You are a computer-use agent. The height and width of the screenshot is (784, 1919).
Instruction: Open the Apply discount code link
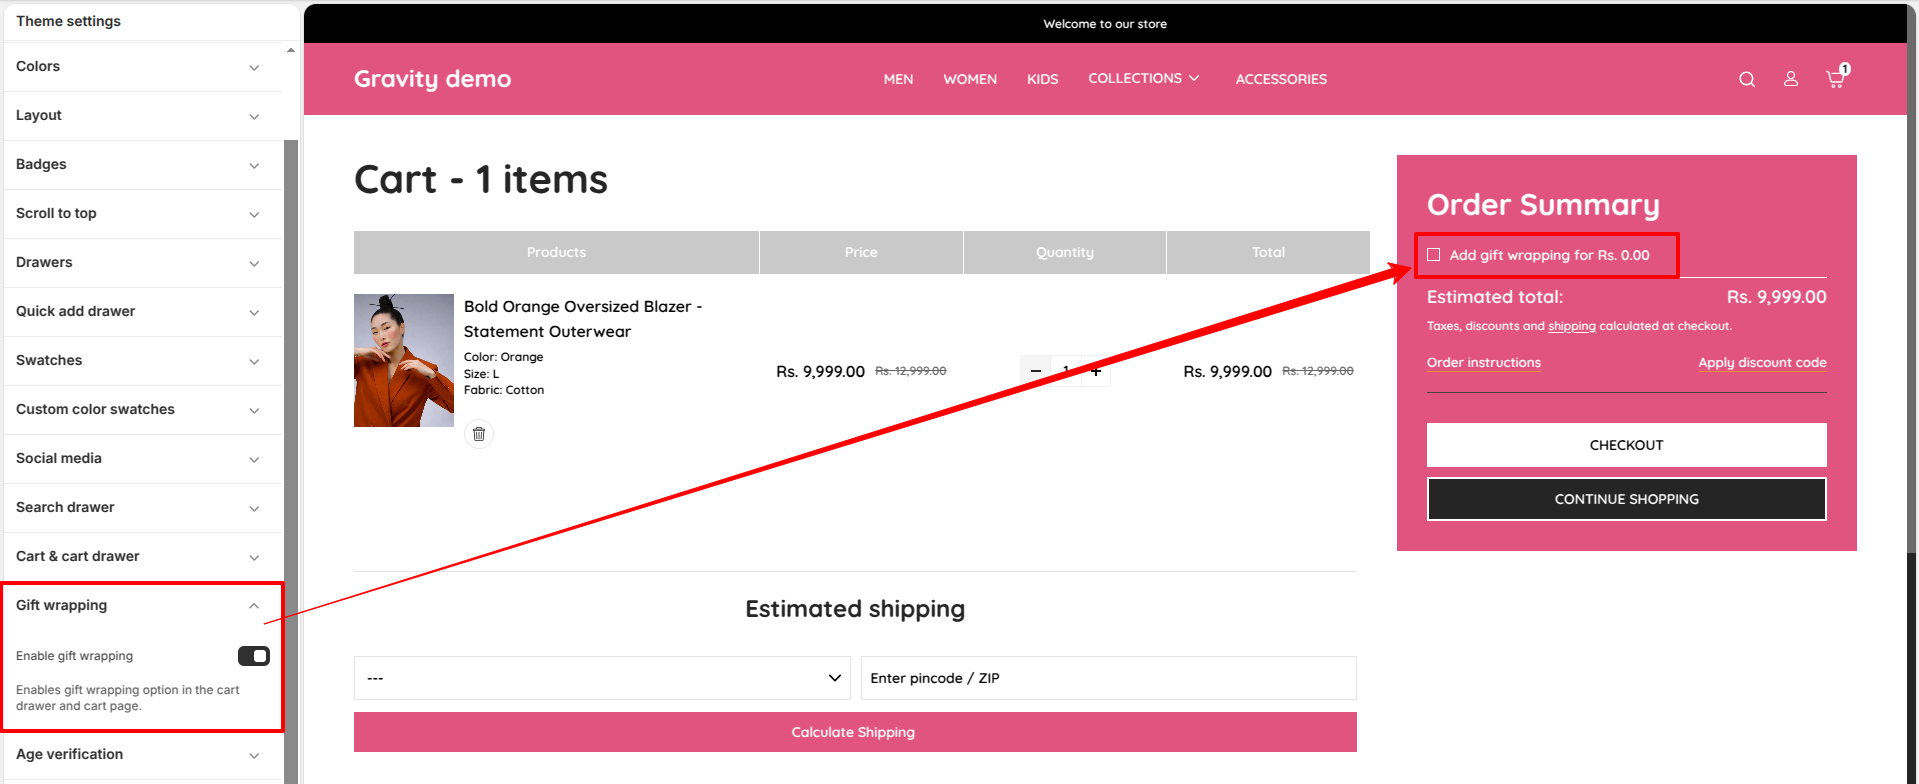pos(1762,363)
